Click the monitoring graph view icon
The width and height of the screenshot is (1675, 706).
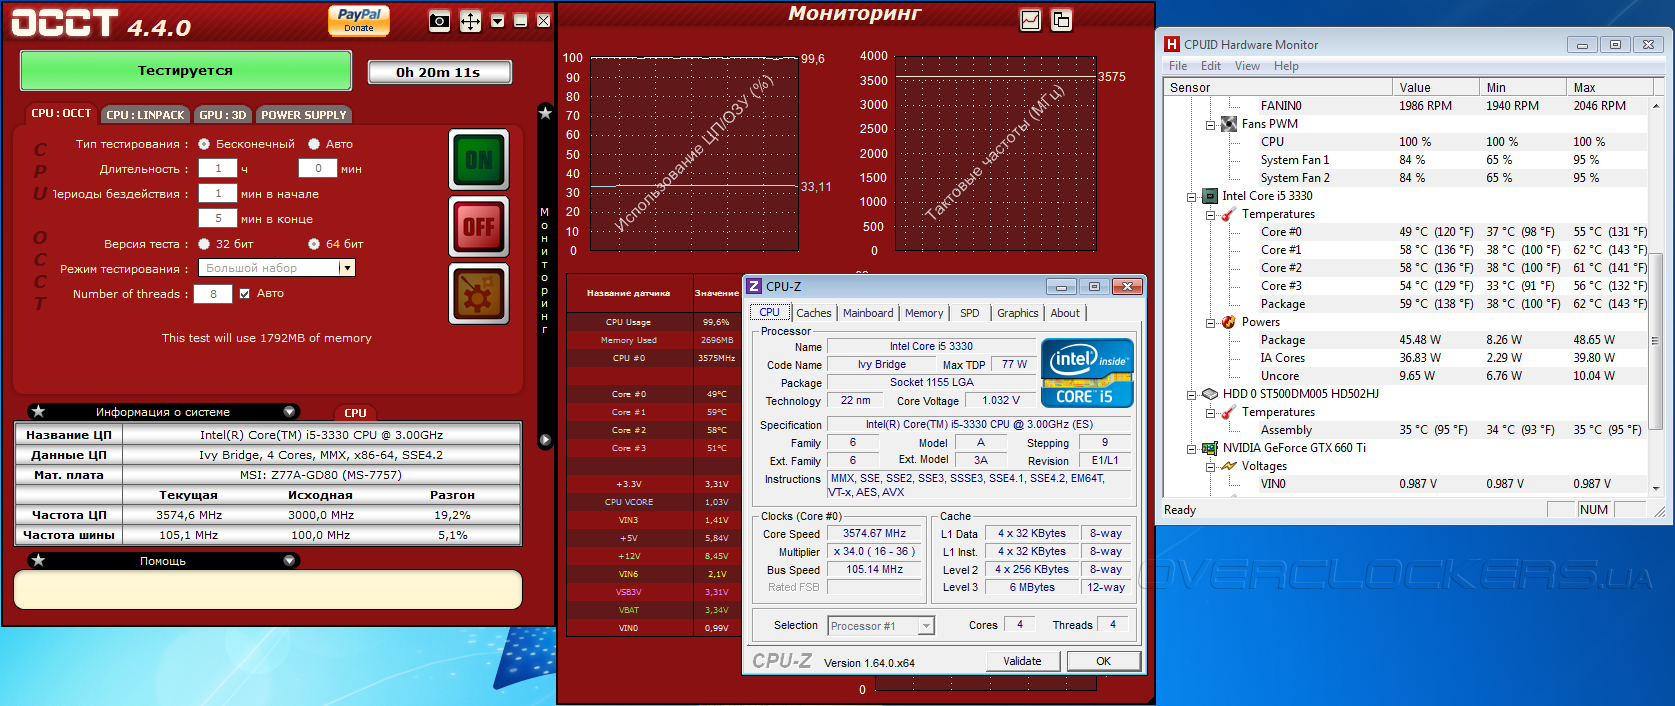(x=1030, y=20)
